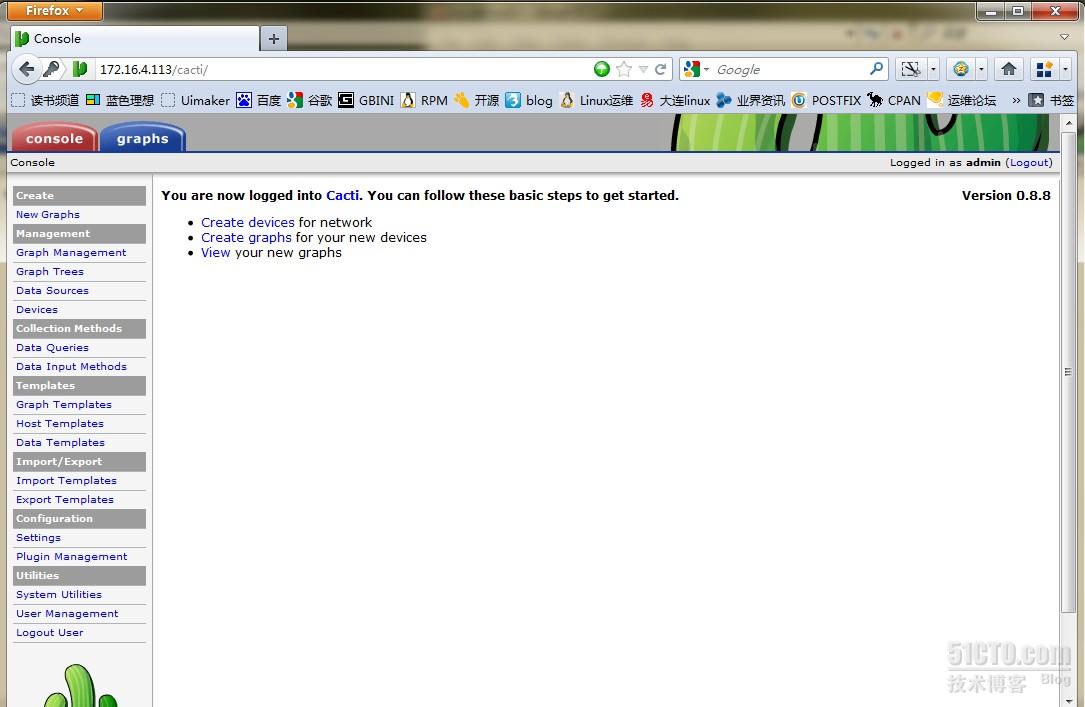Viewport: 1085px width, 707px height.
Task: Open Data Input Methods in the sidebar
Action: point(71,366)
